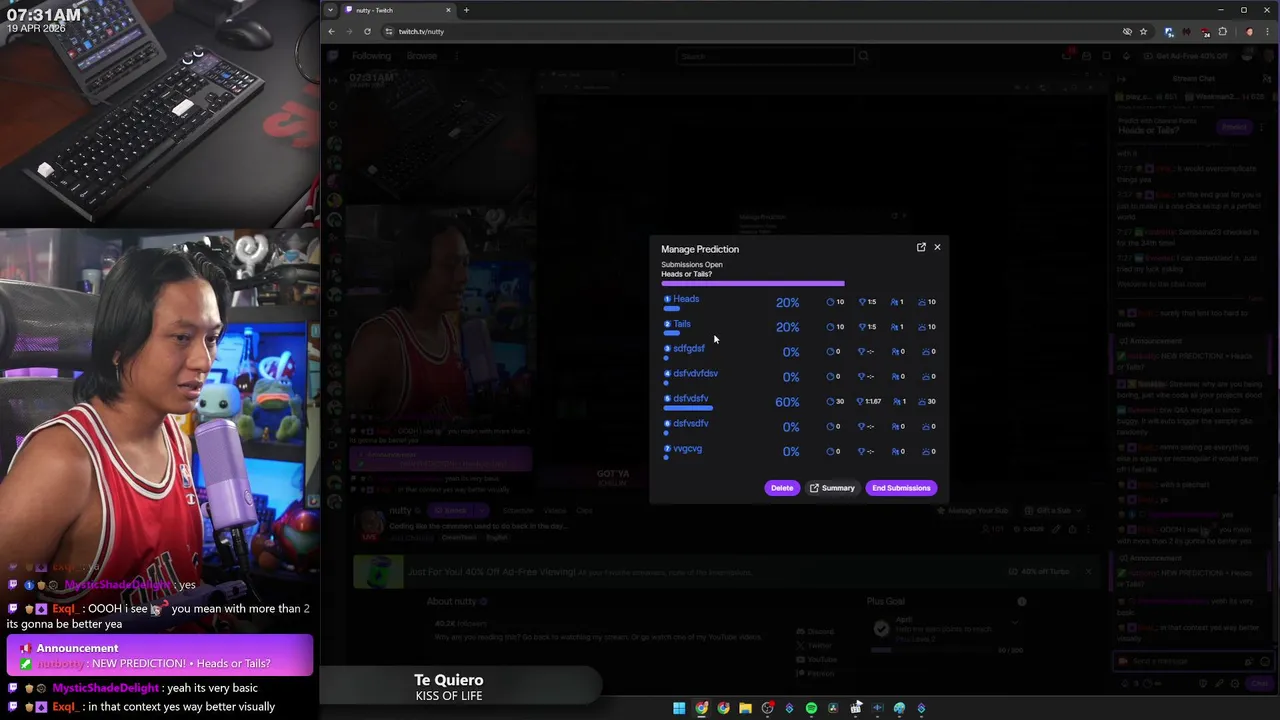The image size is (1280, 720).
Task: Click the tracking protection eye icon
Action: (x=1127, y=31)
